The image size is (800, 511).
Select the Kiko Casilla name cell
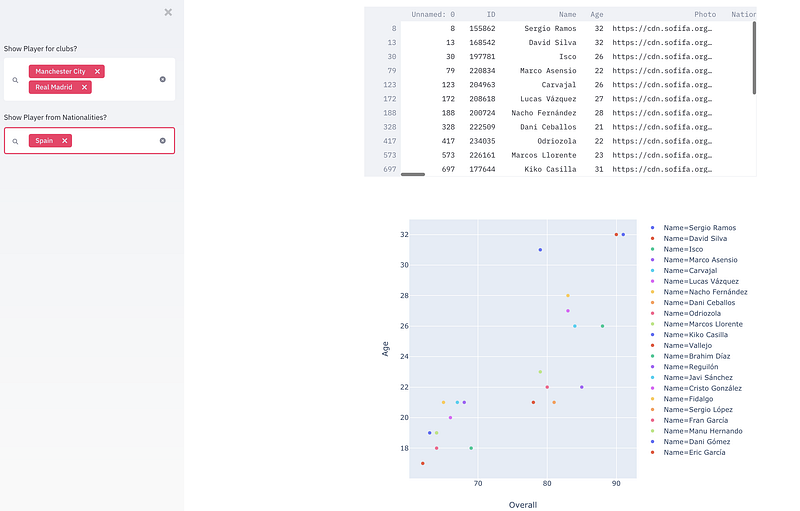coord(550,169)
